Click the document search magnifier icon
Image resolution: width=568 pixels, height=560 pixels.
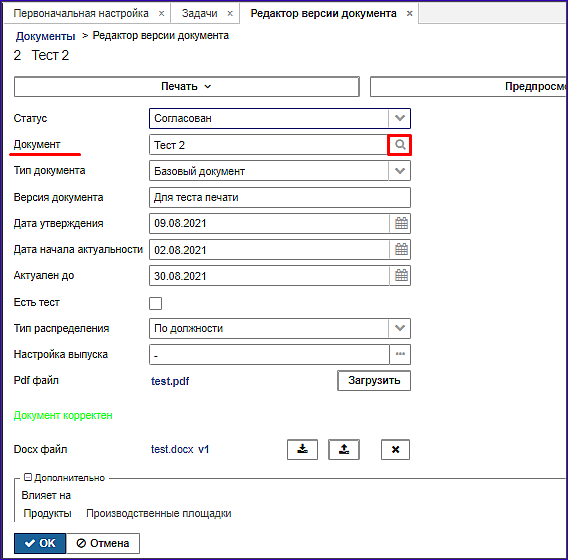[x=400, y=145]
